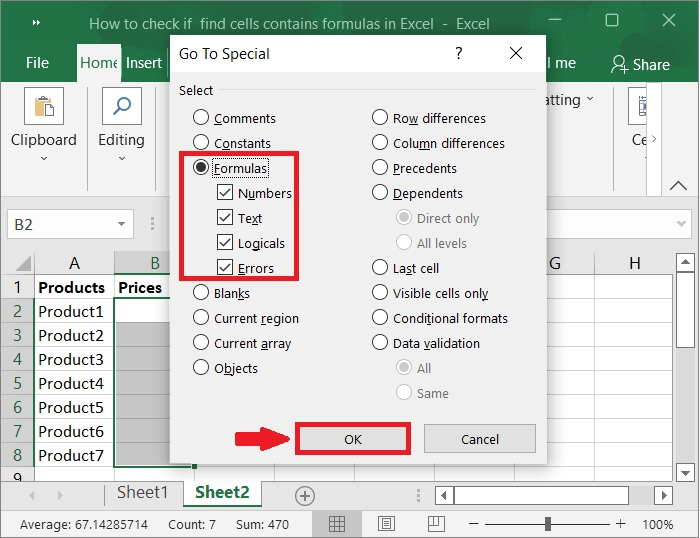Click the Editing magnifier icon
The width and height of the screenshot is (700, 538).
click(x=121, y=106)
